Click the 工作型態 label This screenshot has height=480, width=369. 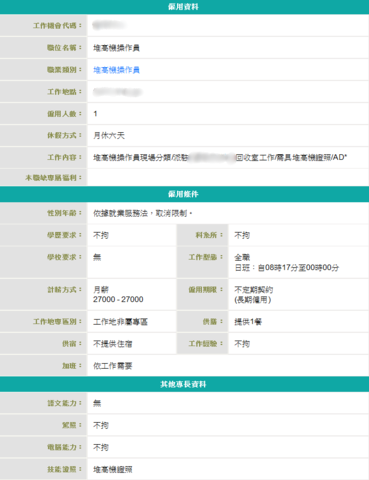[206, 257]
